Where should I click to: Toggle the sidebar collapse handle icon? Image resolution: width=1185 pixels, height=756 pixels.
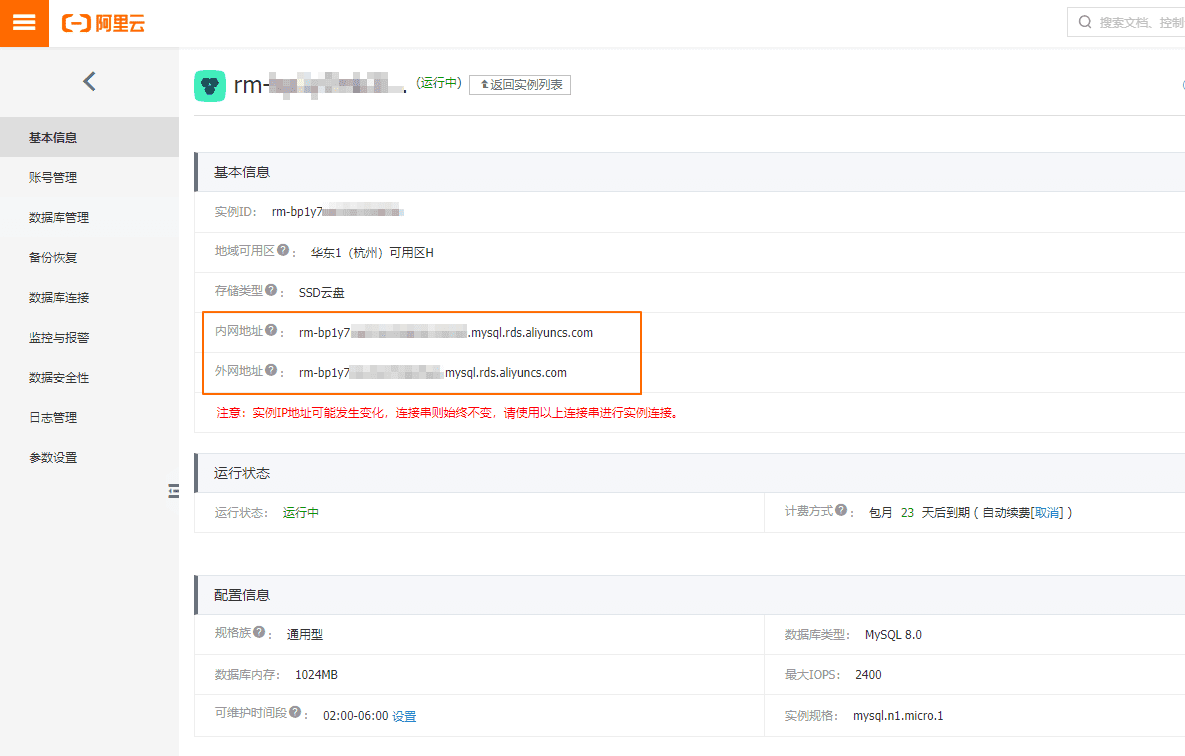click(x=174, y=491)
